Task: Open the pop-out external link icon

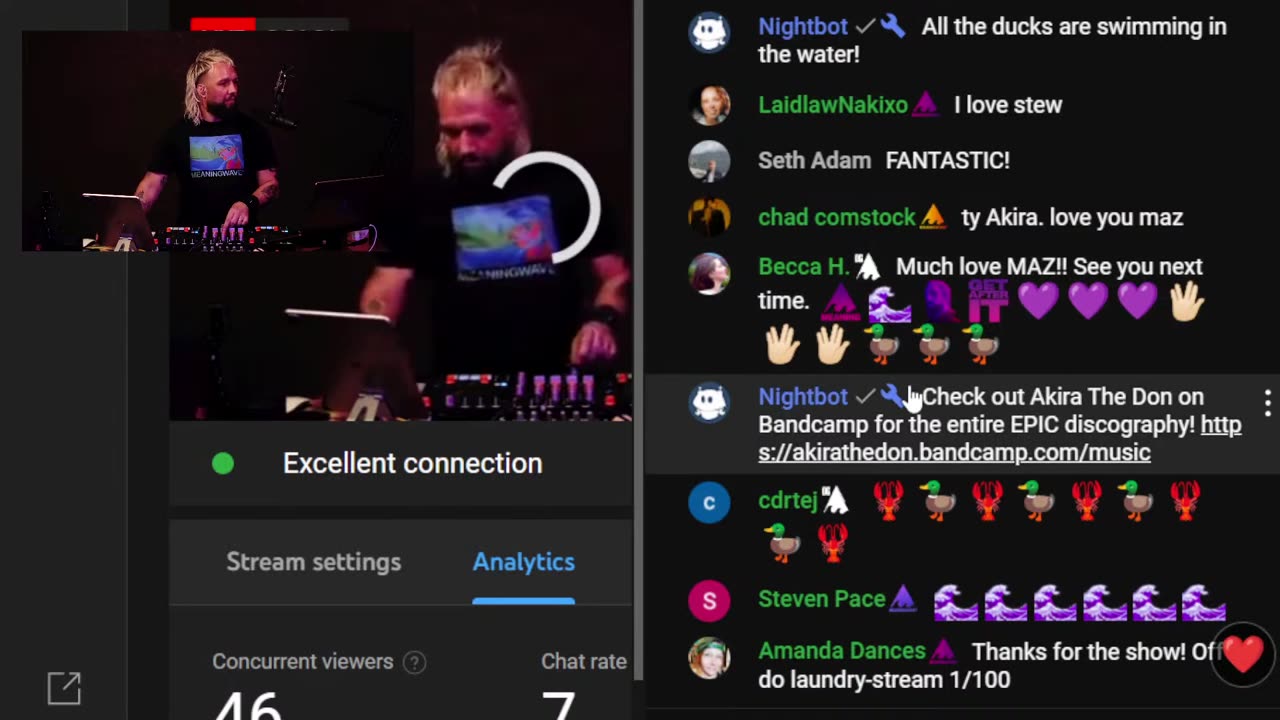Action: (64, 688)
